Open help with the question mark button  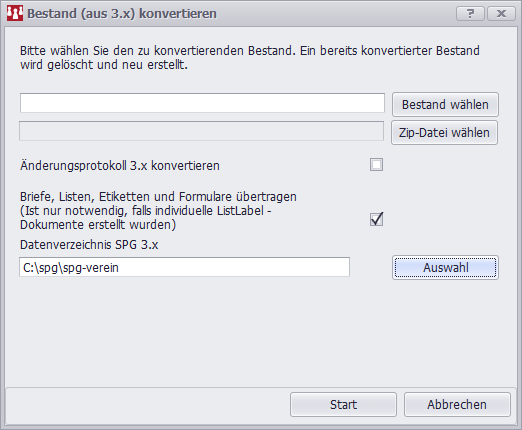[470, 14]
